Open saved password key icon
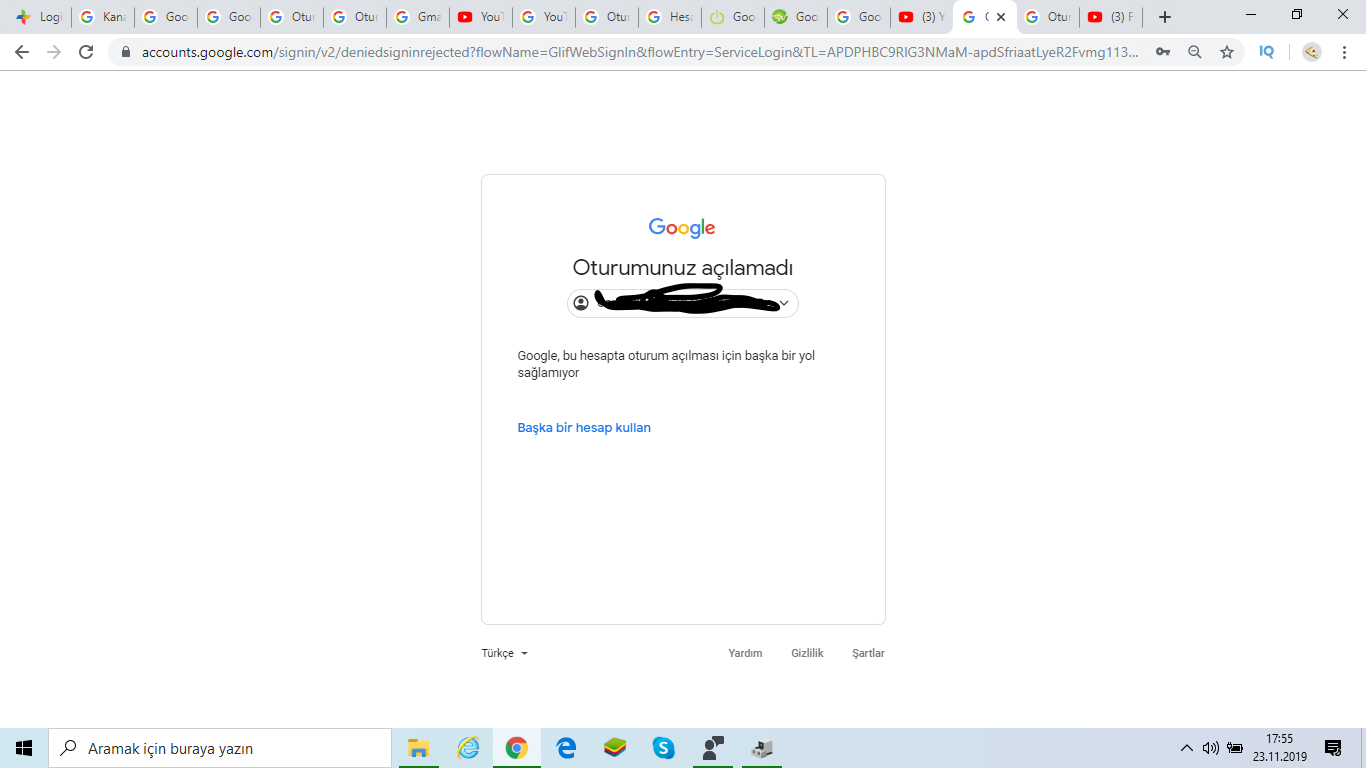1366x768 pixels. (x=1163, y=52)
